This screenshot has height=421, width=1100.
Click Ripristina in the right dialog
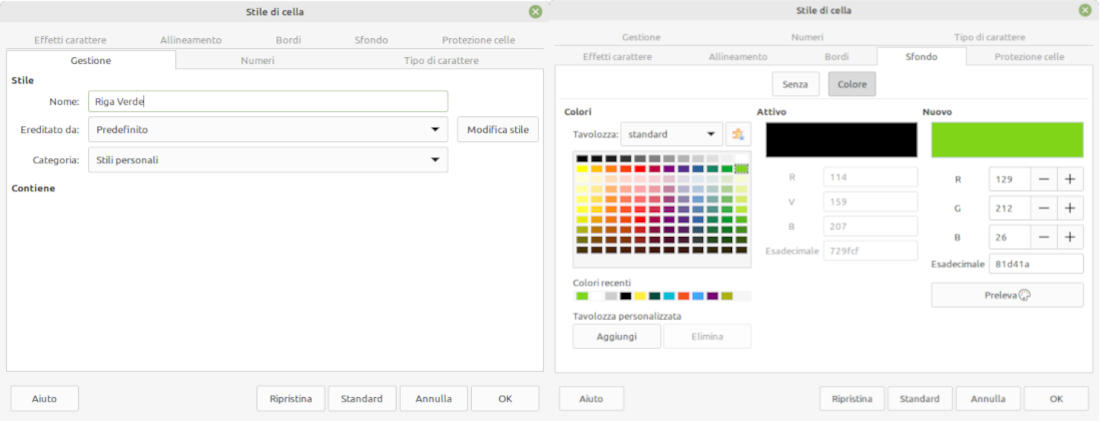tap(852, 399)
